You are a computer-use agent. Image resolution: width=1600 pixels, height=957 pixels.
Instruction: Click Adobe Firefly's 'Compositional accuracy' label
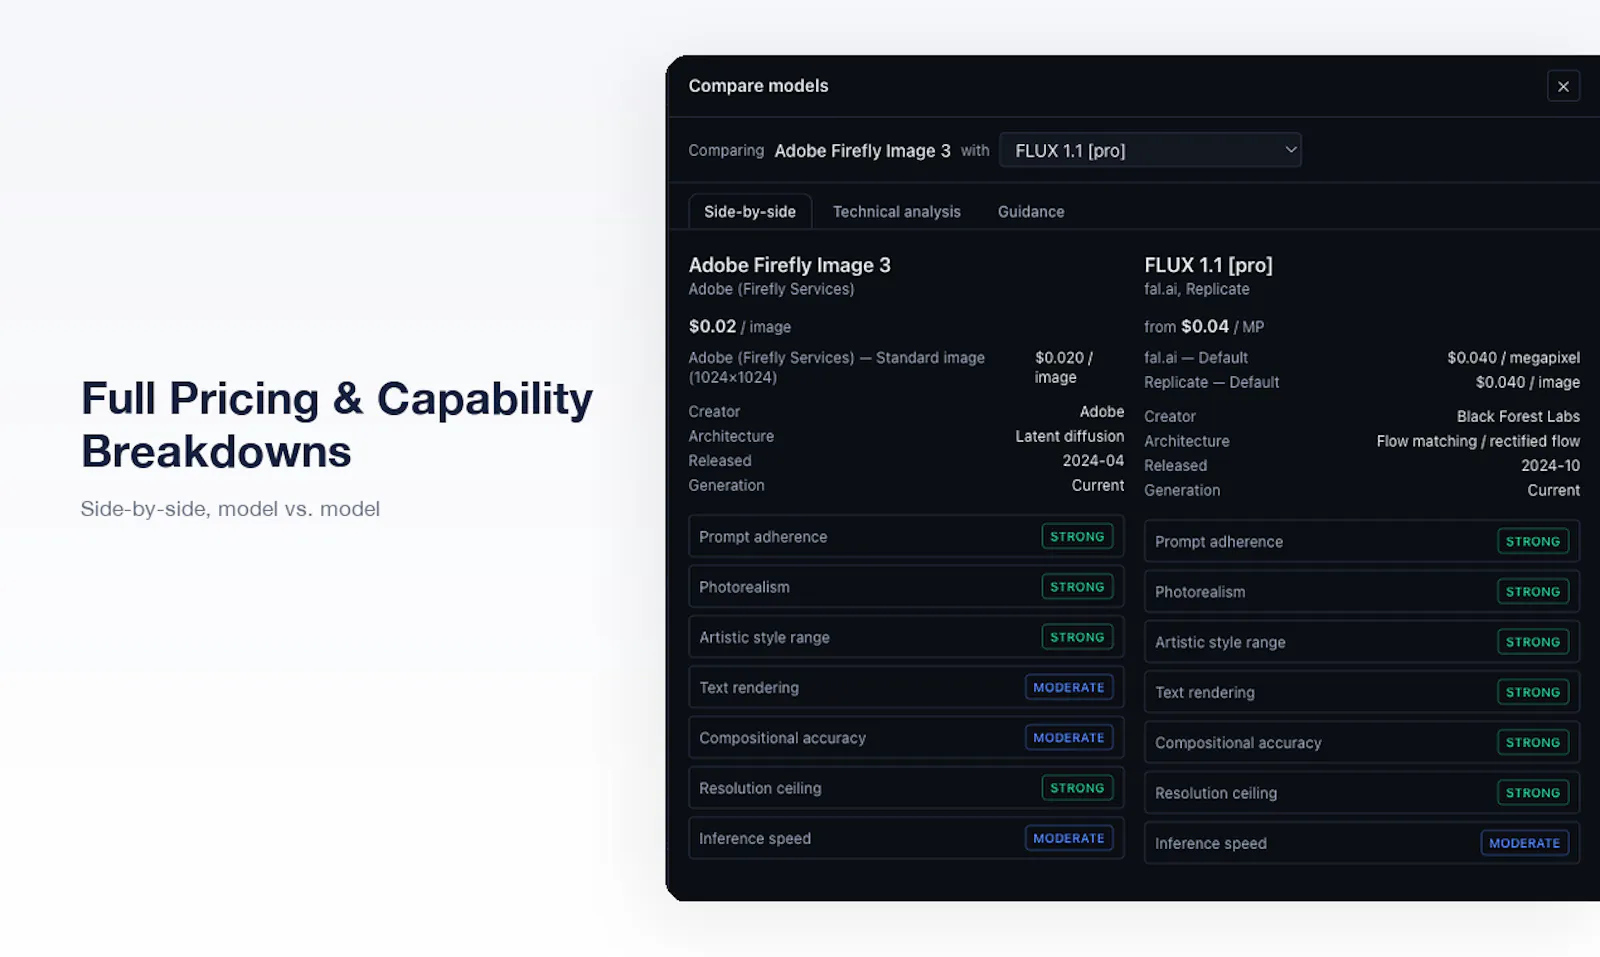[782, 738]
